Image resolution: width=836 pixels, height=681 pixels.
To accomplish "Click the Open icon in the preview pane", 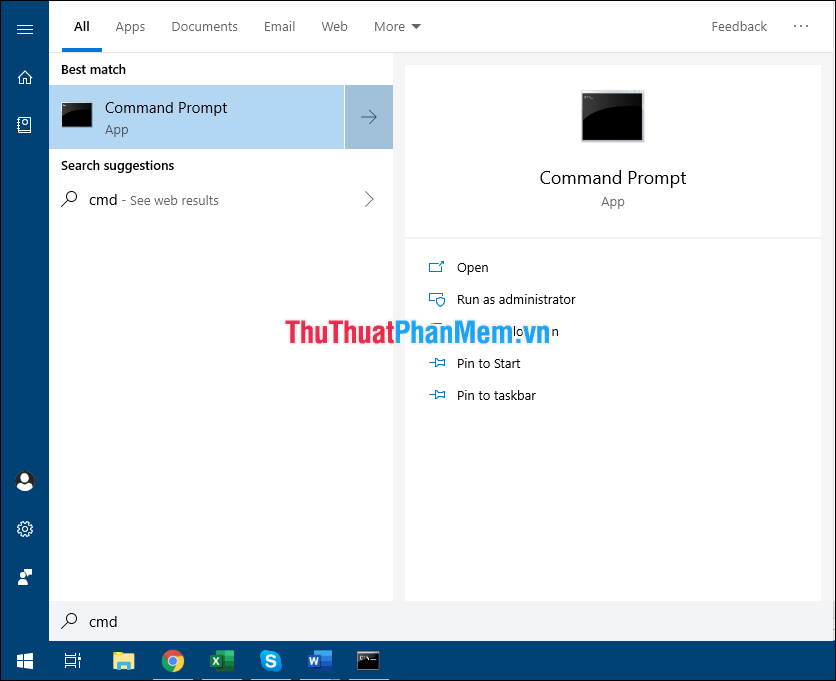I will tap(437, 267).
